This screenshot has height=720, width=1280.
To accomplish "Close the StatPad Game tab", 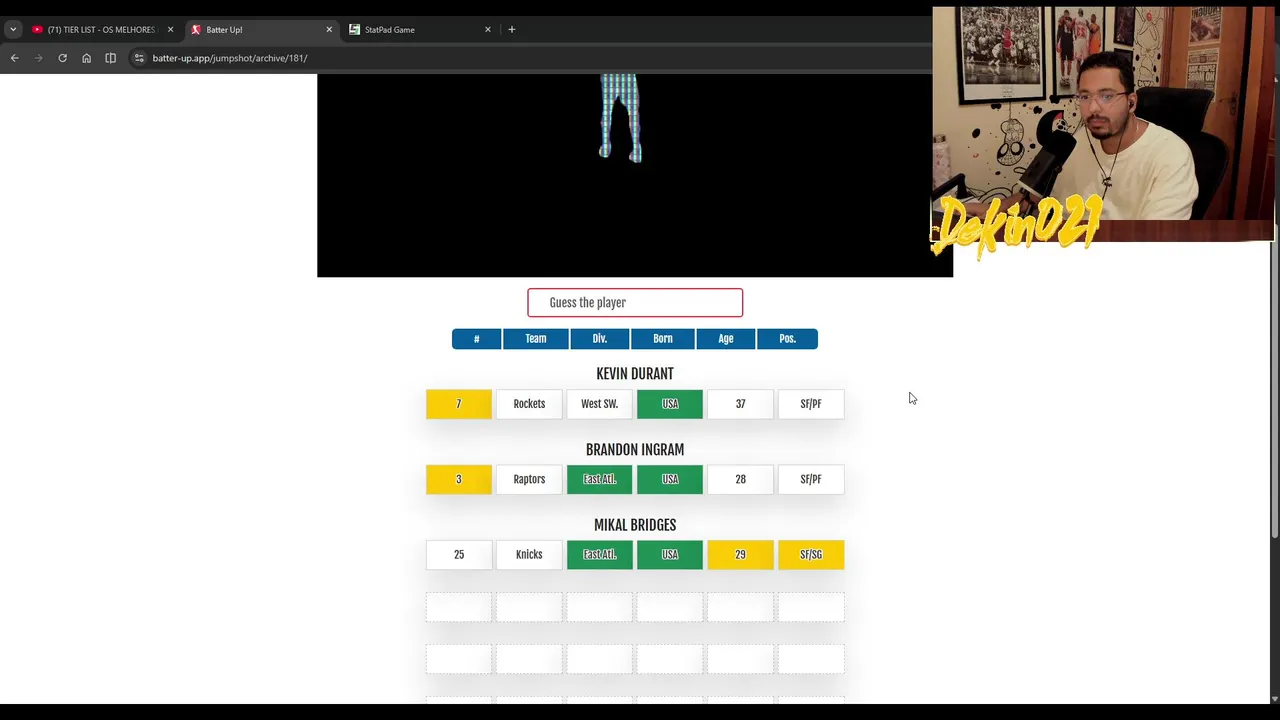I will coord(488,30).
